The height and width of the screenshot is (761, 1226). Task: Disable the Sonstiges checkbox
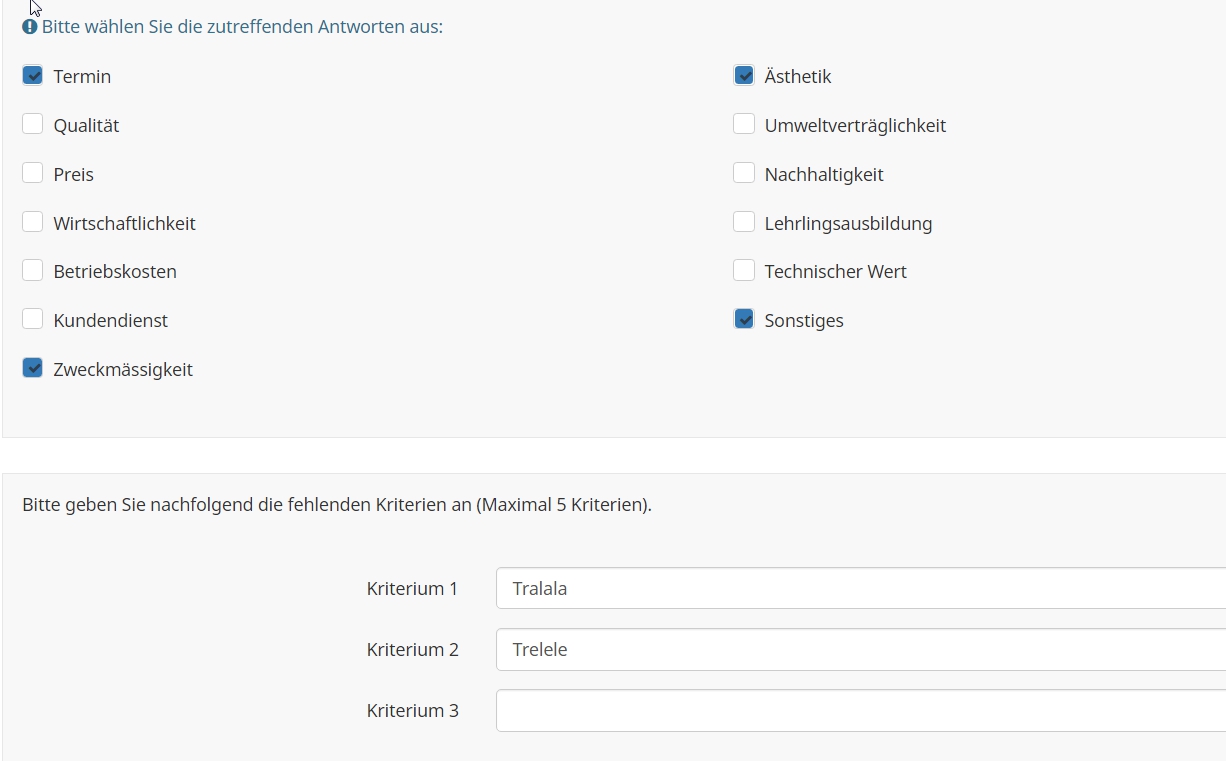[x=744, y=319]
